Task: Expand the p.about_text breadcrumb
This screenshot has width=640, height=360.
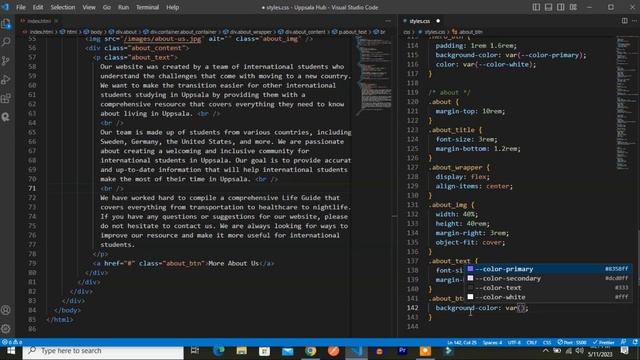Action: click(x=350, y=32)
